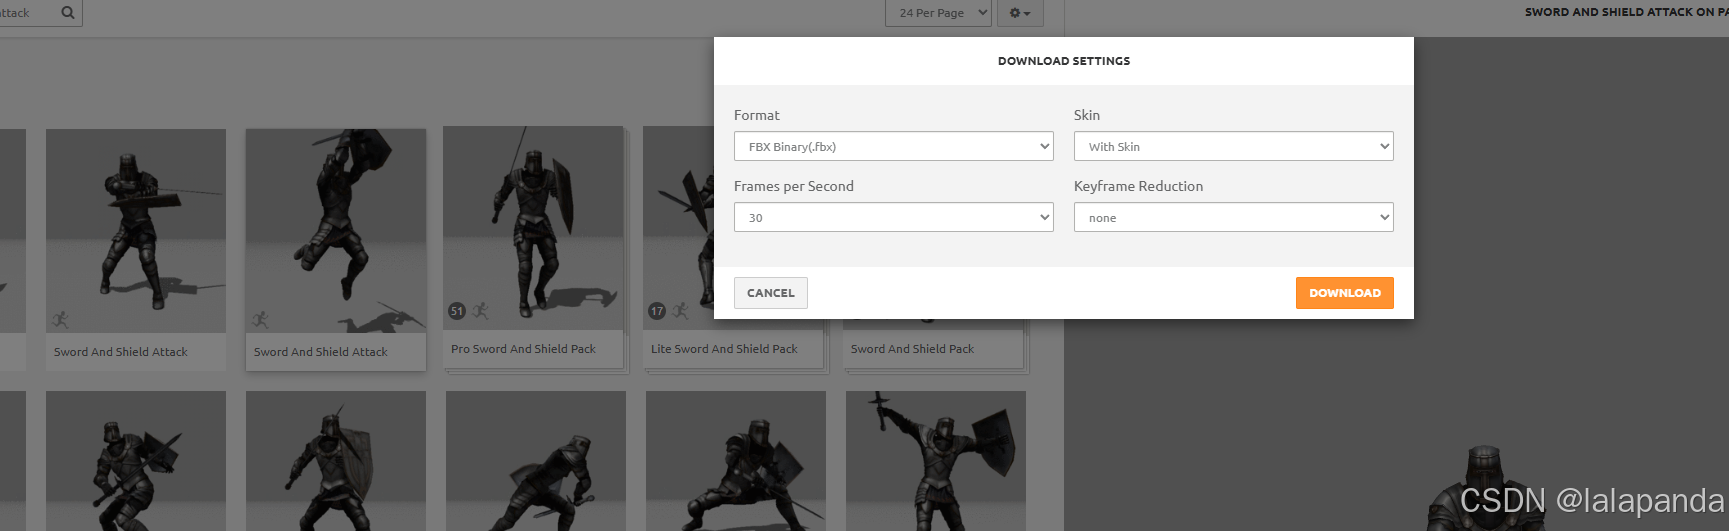Screen dimensions: 1729x531
Task: Open the Skin dropdown showing With Skin
Action: 1234,146
